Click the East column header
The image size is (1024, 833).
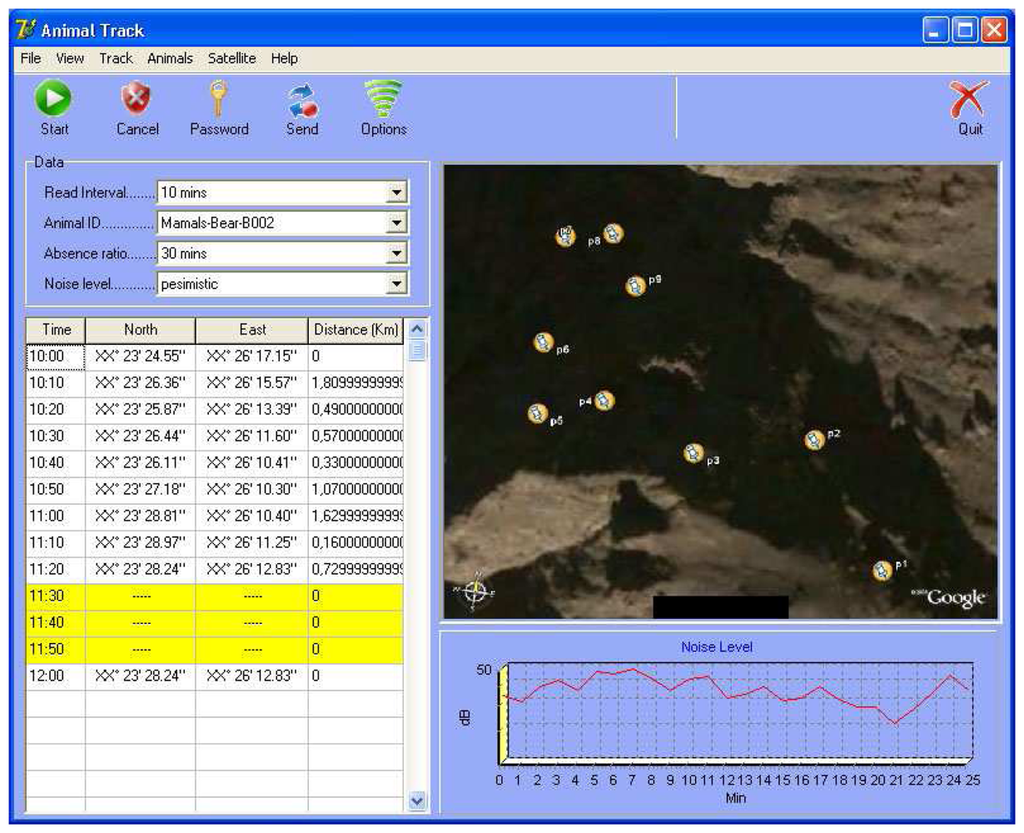[252, 330]
